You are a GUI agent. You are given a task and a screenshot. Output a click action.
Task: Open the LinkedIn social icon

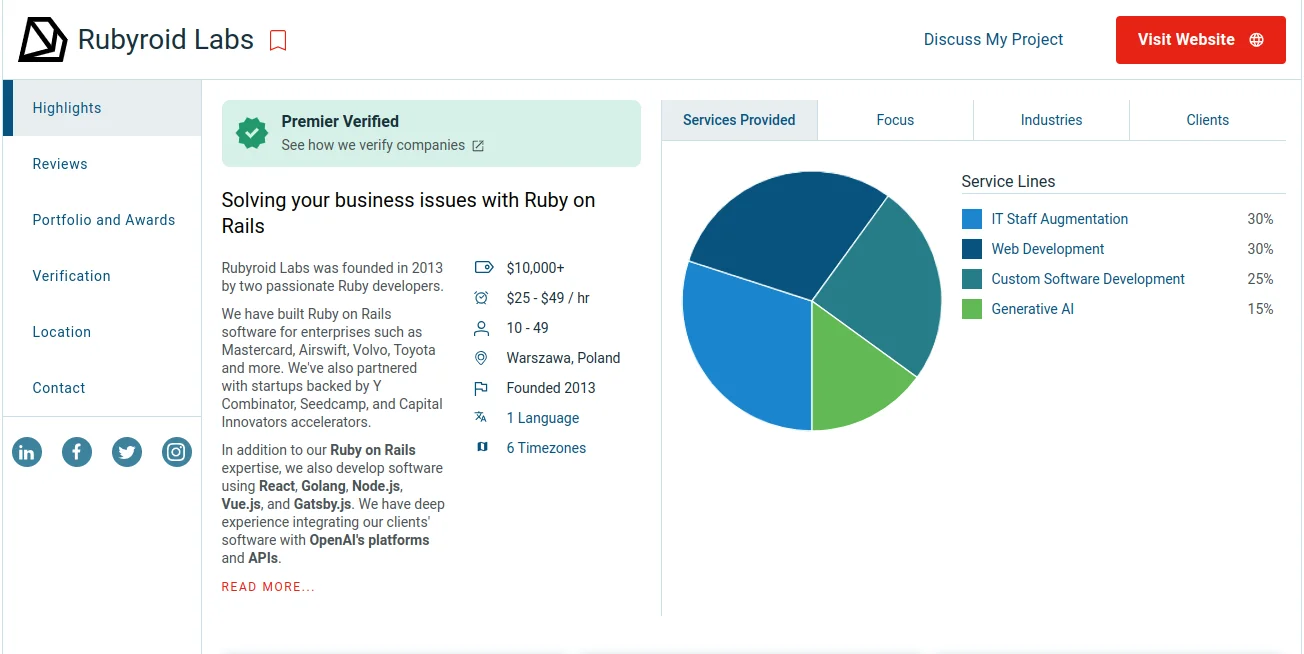point(27,452)
